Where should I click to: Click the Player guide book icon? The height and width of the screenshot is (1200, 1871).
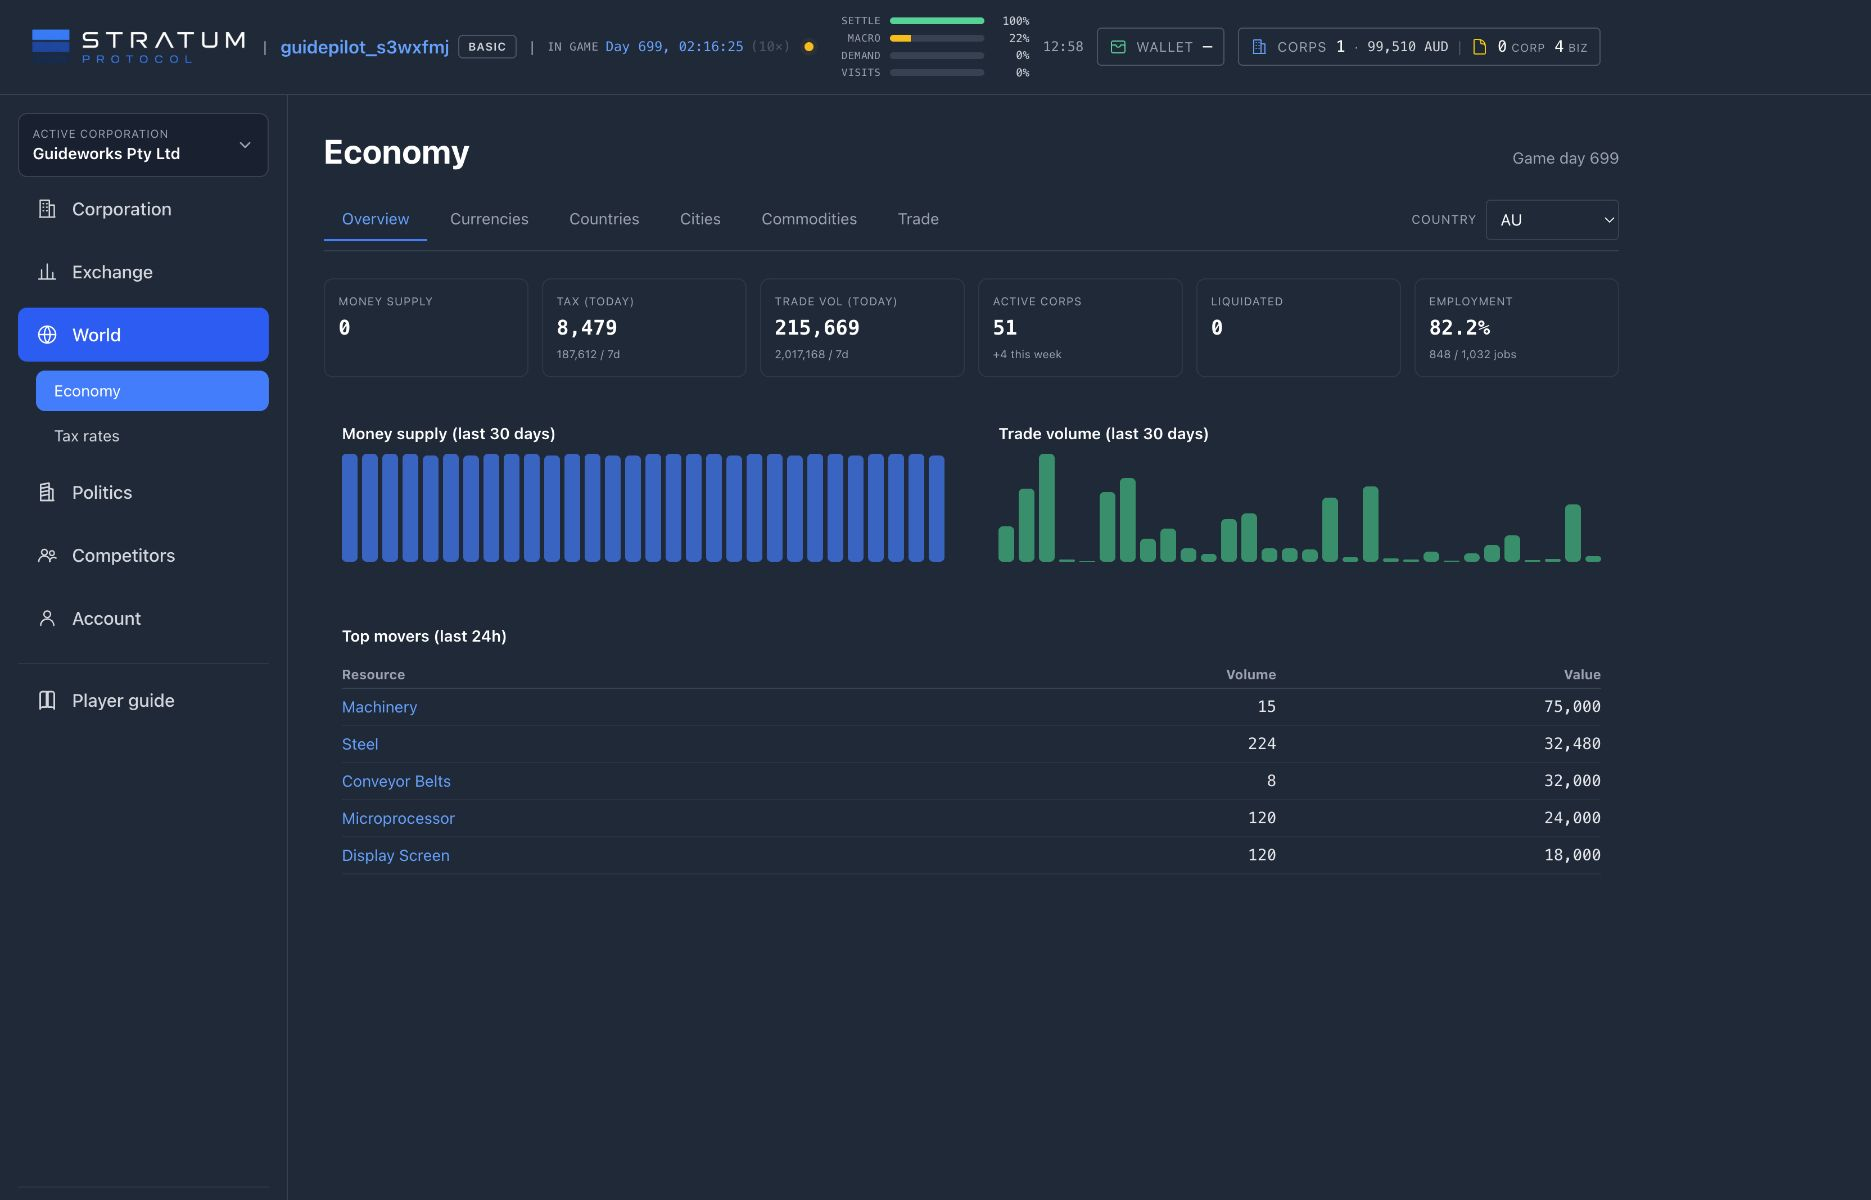47,700
